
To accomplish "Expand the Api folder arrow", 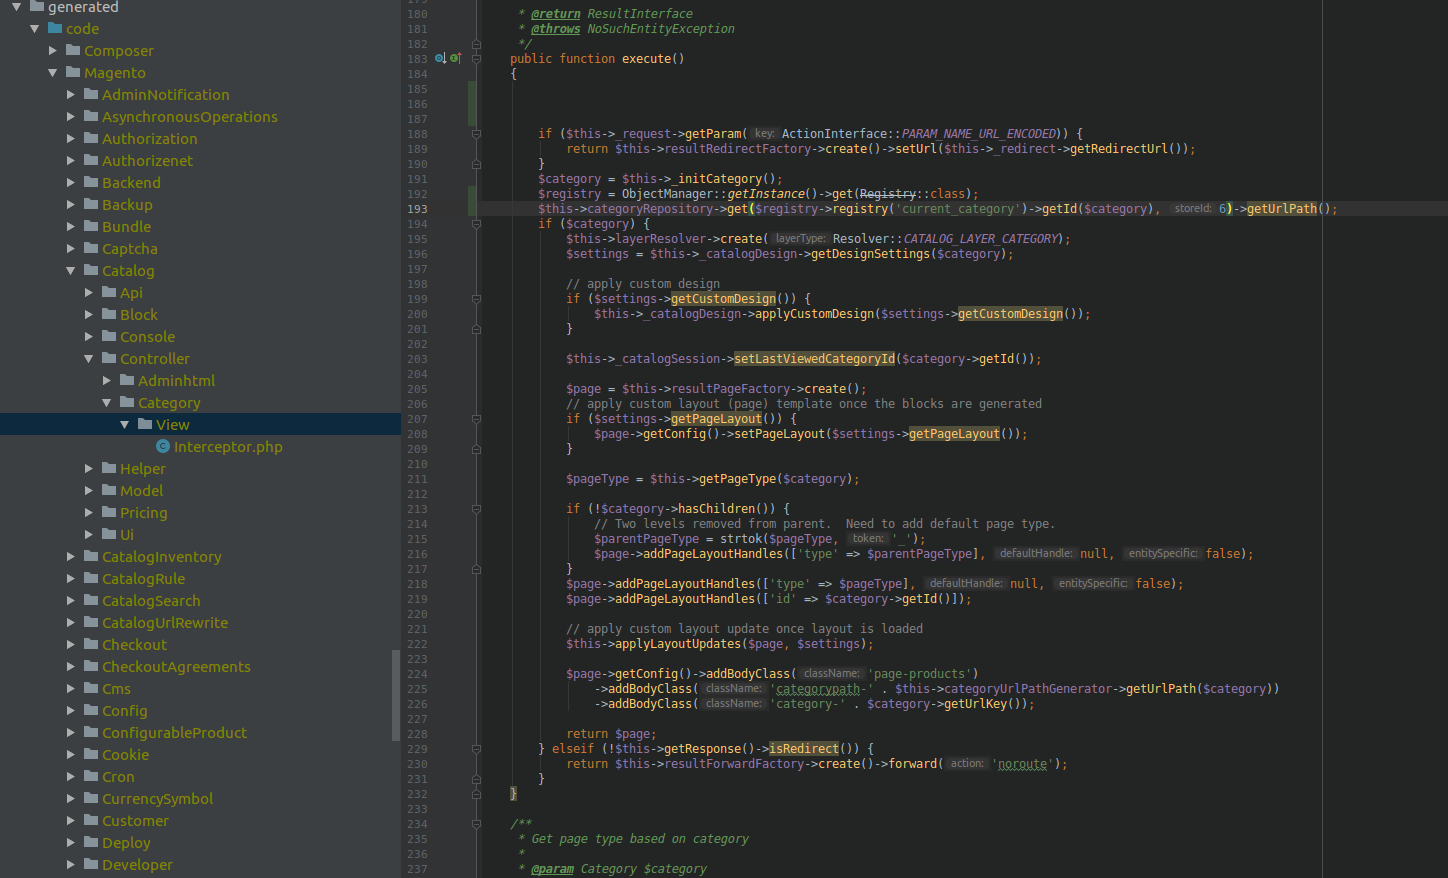I will 89,292.
